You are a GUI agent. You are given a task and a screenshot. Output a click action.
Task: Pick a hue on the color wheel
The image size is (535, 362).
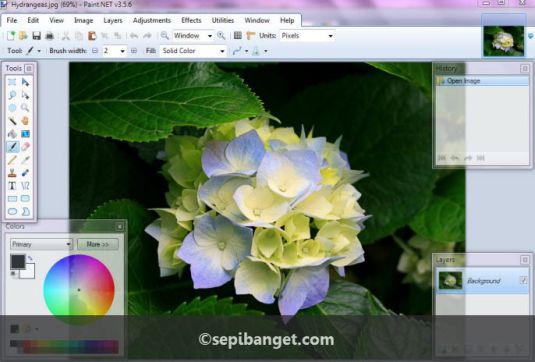(x=79, y=290)
